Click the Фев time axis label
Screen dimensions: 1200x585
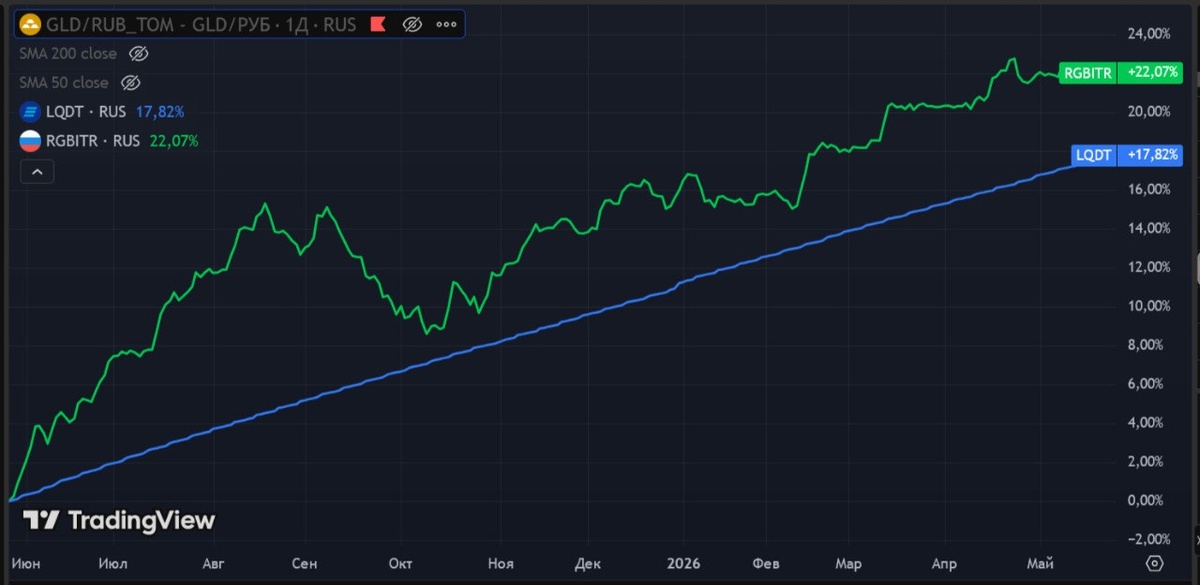click(767, 564)
